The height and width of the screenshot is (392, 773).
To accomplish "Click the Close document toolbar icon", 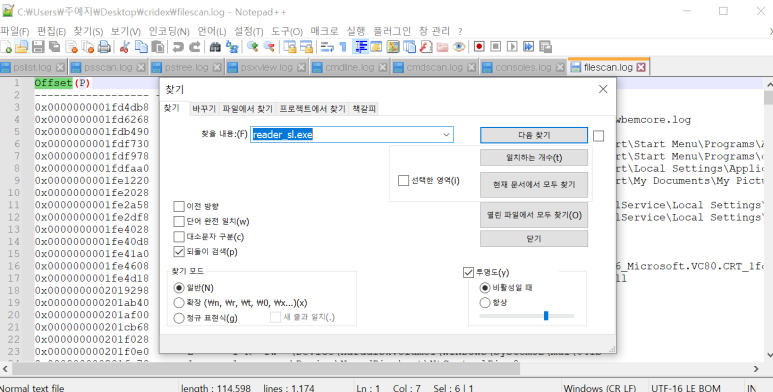I will 71,47.
